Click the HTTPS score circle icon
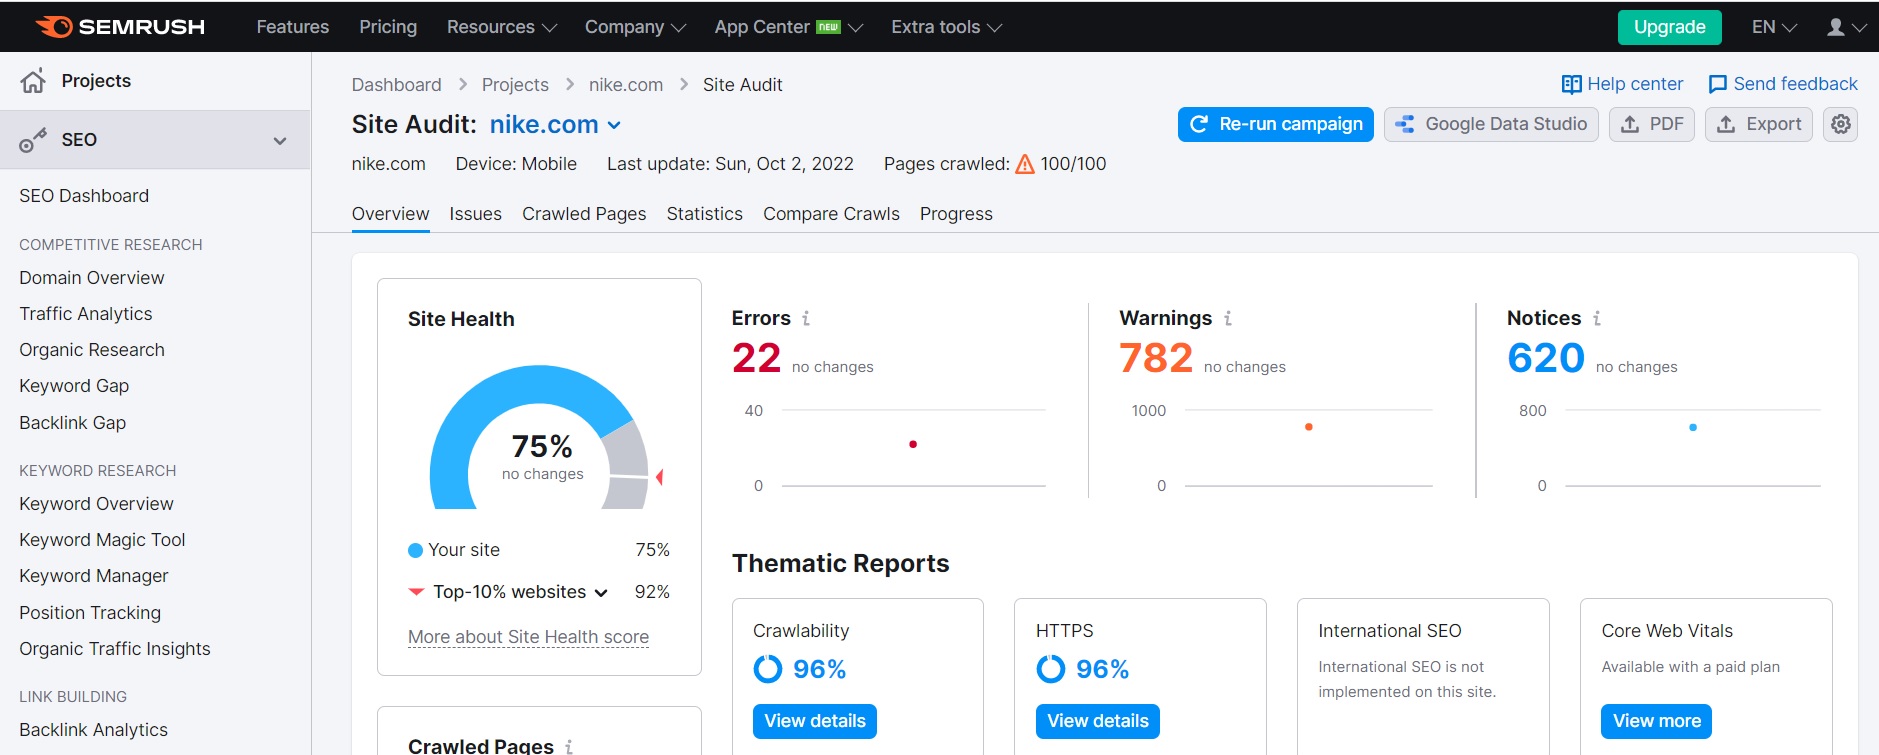Viewport: 1879px width, 755px height. 1051,668
